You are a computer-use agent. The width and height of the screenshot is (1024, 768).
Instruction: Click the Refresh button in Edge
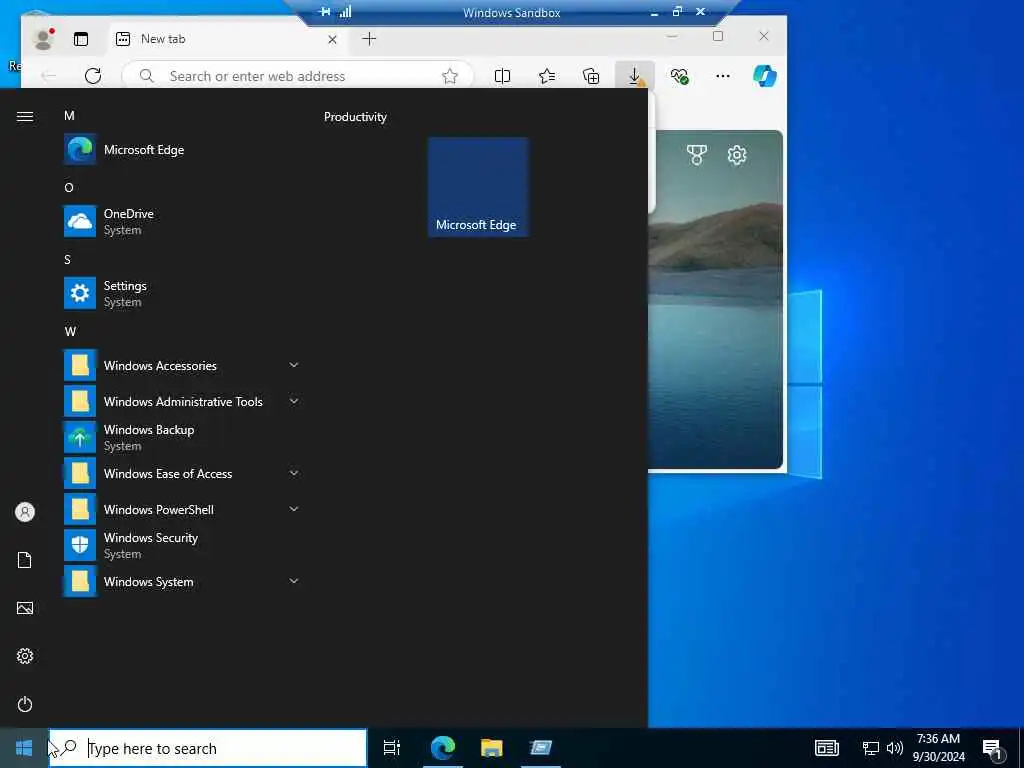[93, 76]
